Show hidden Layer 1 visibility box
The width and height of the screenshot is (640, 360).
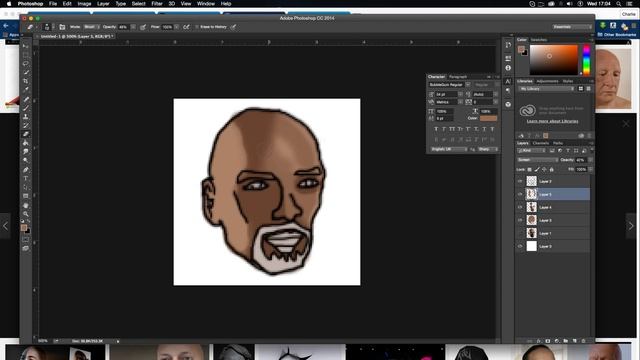click(520, 233)
